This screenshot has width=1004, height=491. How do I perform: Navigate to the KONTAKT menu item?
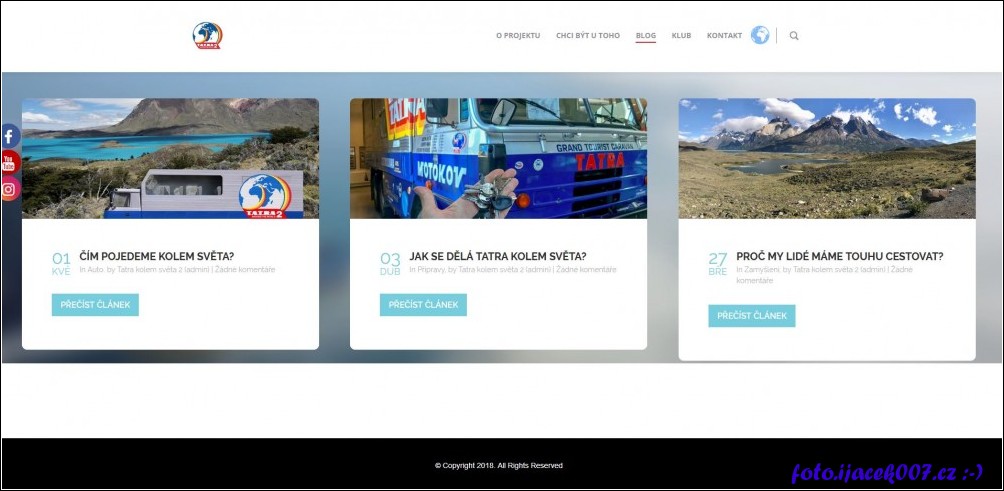(x=724, y=36)
